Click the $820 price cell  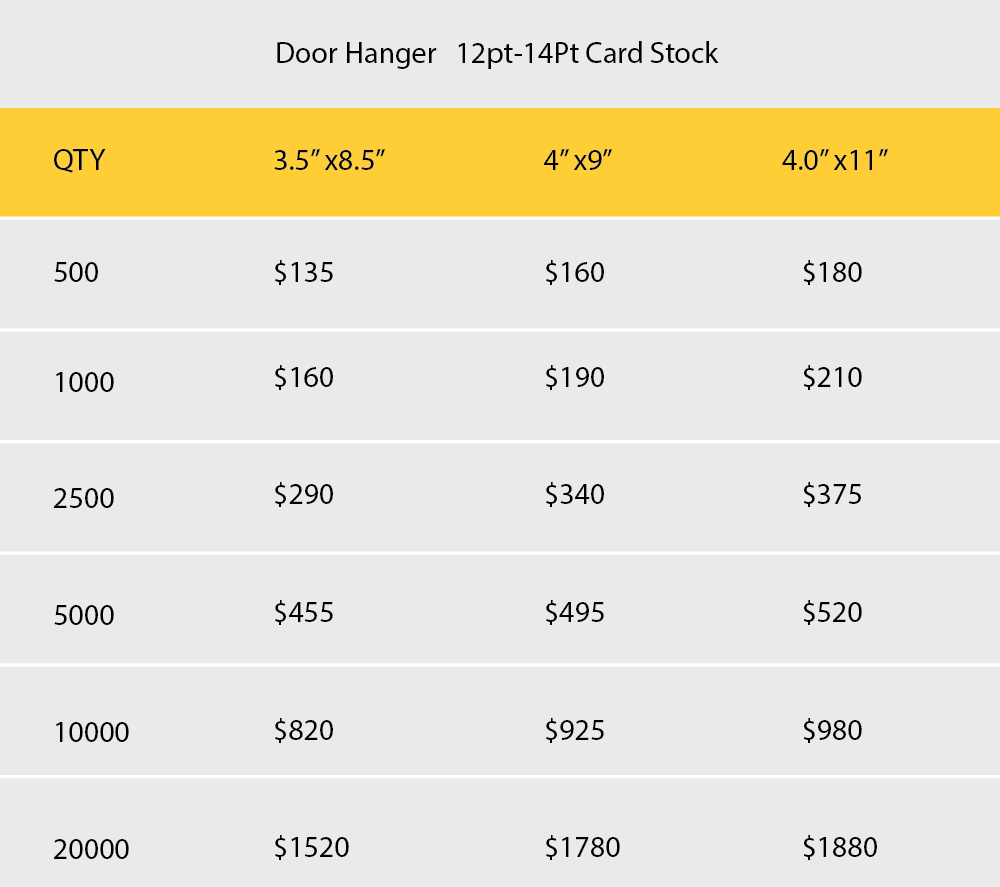[x=304, y=730]
